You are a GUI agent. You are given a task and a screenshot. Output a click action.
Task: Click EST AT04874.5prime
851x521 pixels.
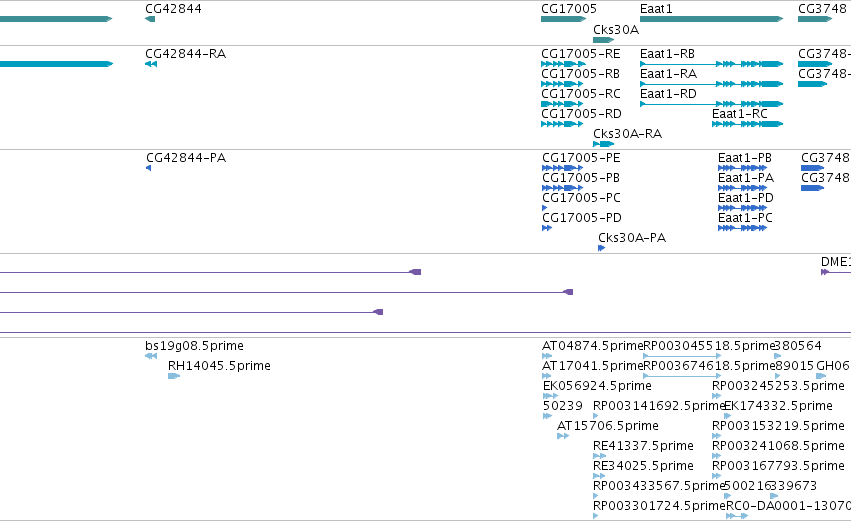(x=592, y=346)
